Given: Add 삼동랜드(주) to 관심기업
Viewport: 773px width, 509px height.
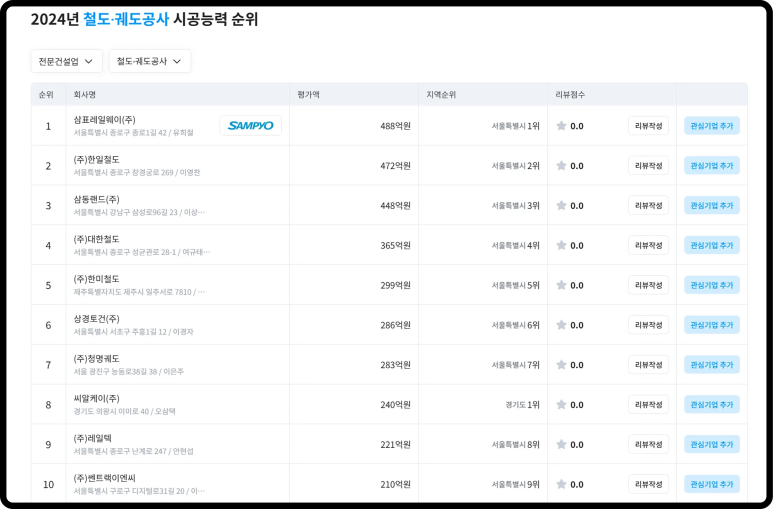Looking at the screenshot, I should [x=712, y=206].
